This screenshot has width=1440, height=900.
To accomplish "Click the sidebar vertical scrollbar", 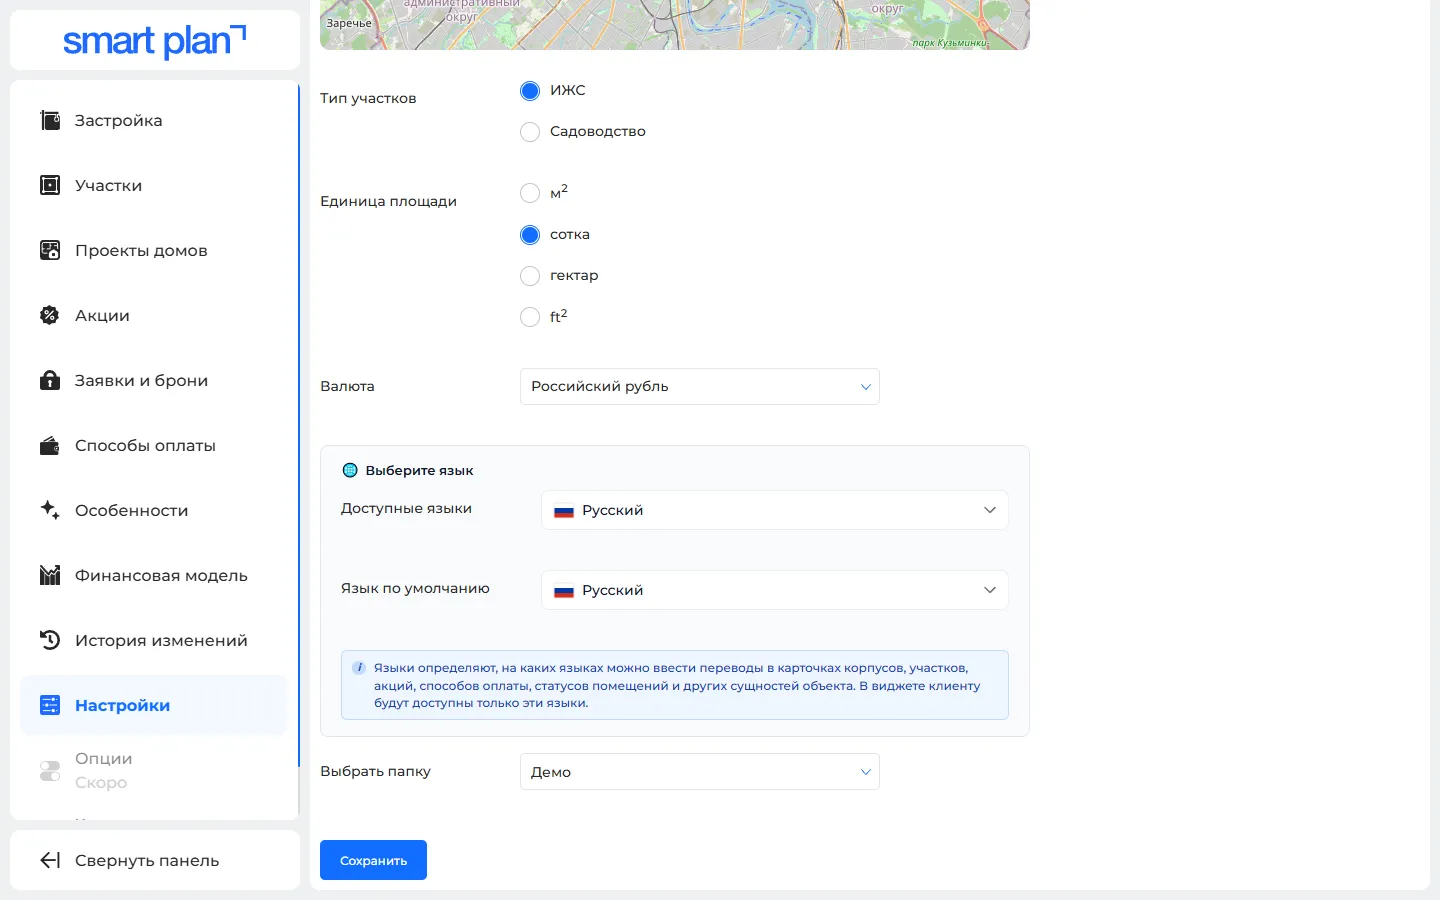I will [x=298, y=425].
